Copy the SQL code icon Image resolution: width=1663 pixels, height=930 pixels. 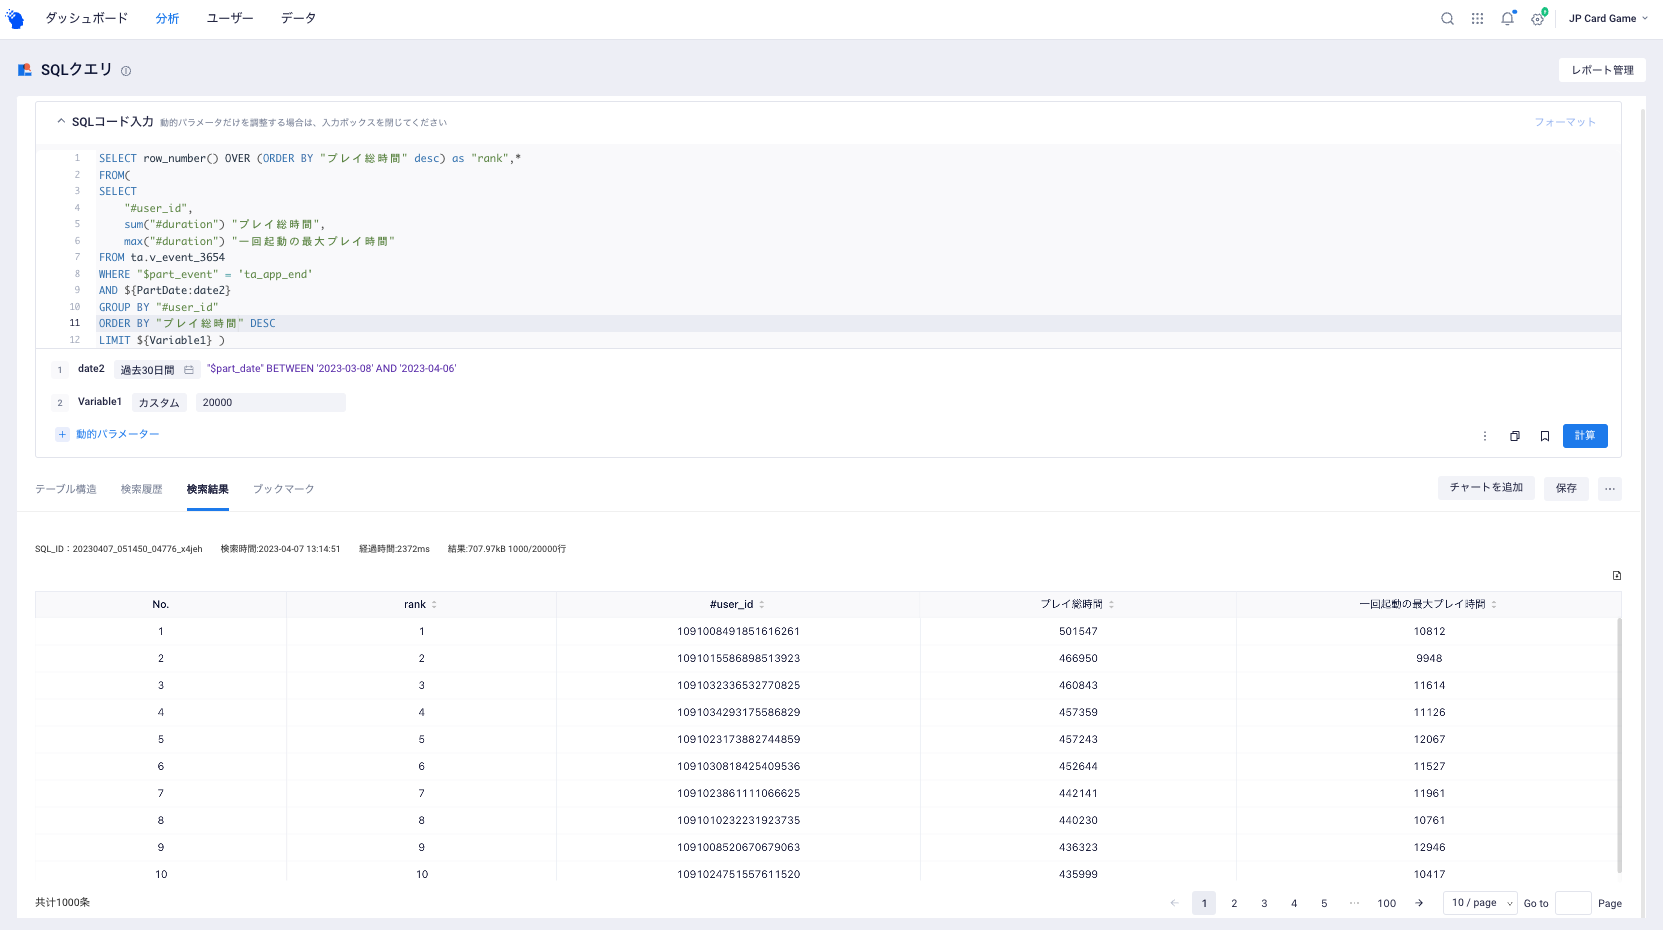click(x=1515, y=436)
